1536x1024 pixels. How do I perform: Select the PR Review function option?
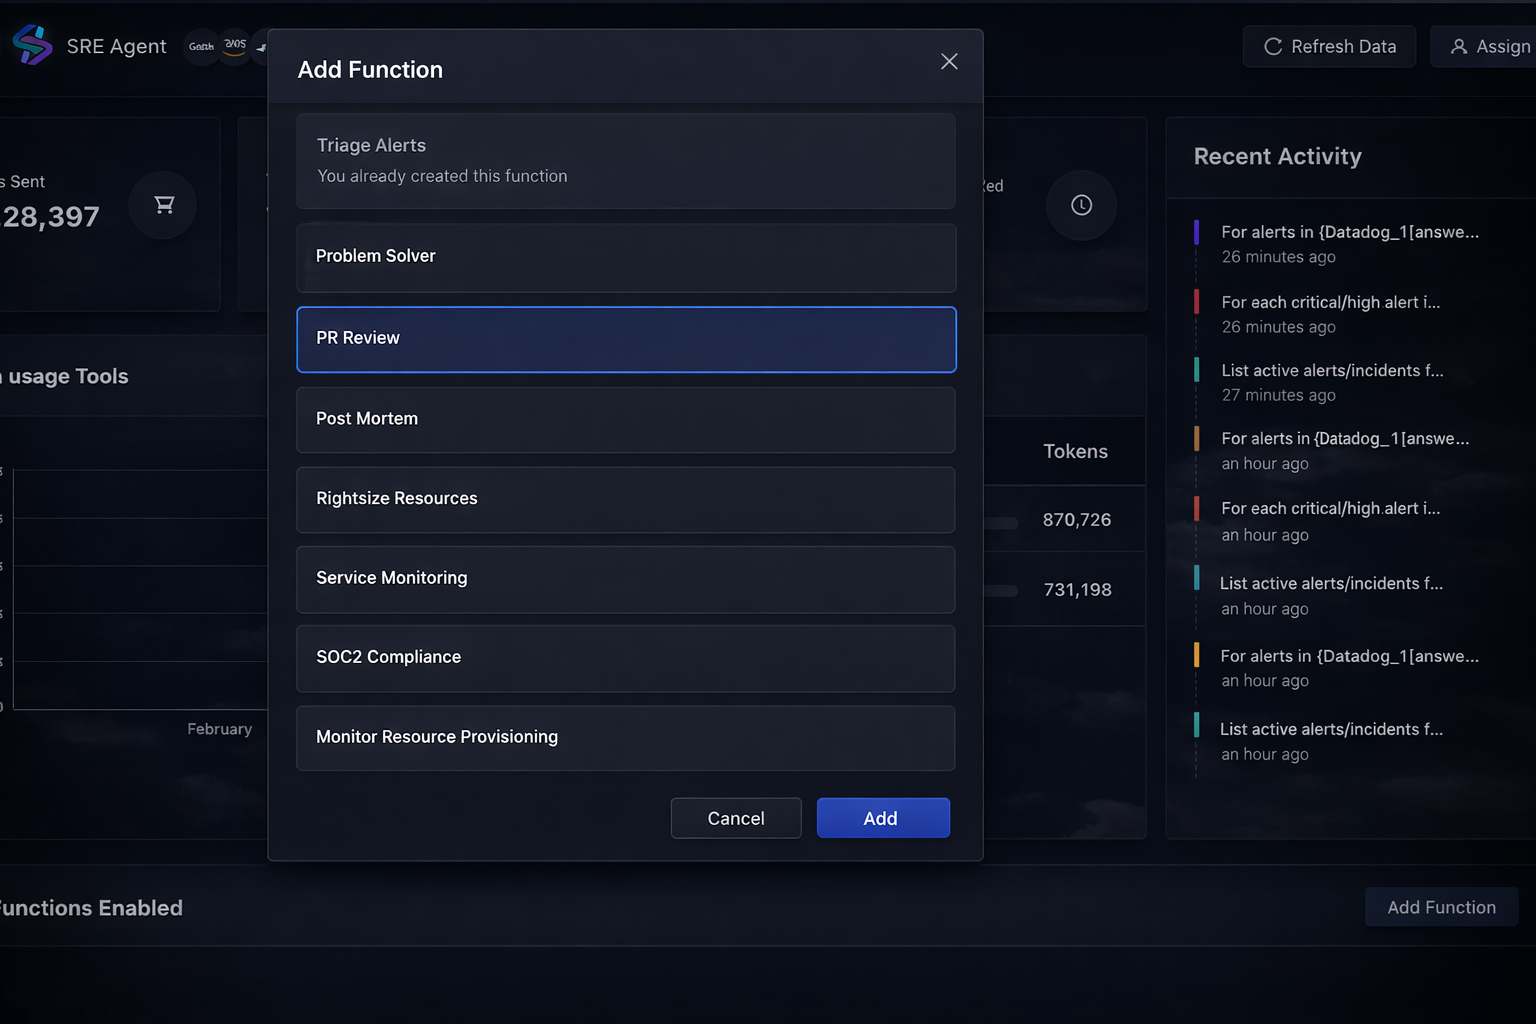pos(626,339)
